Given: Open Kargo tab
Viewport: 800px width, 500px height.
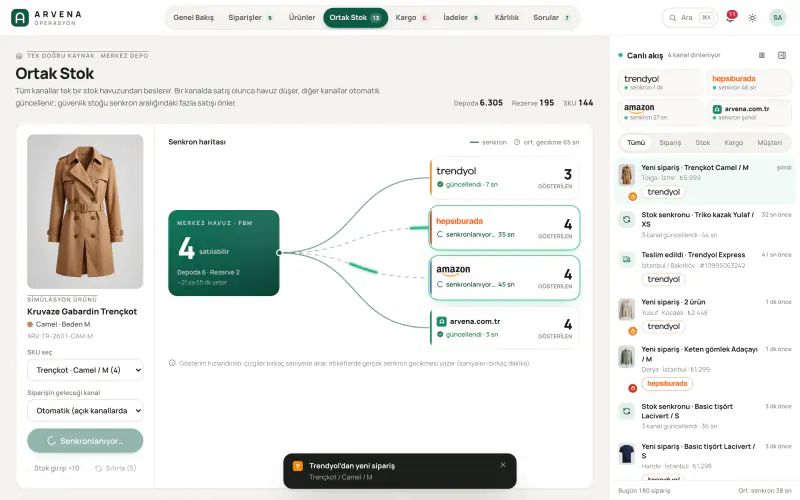Looking at the screenshot, I should click(x=411, y=18).
